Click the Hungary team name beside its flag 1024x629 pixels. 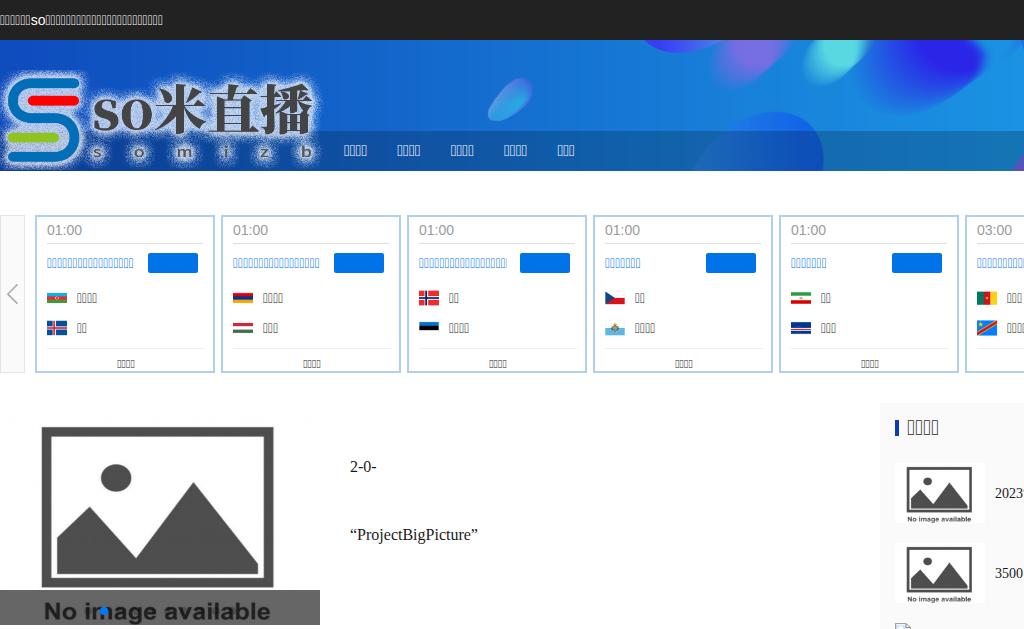270,328
